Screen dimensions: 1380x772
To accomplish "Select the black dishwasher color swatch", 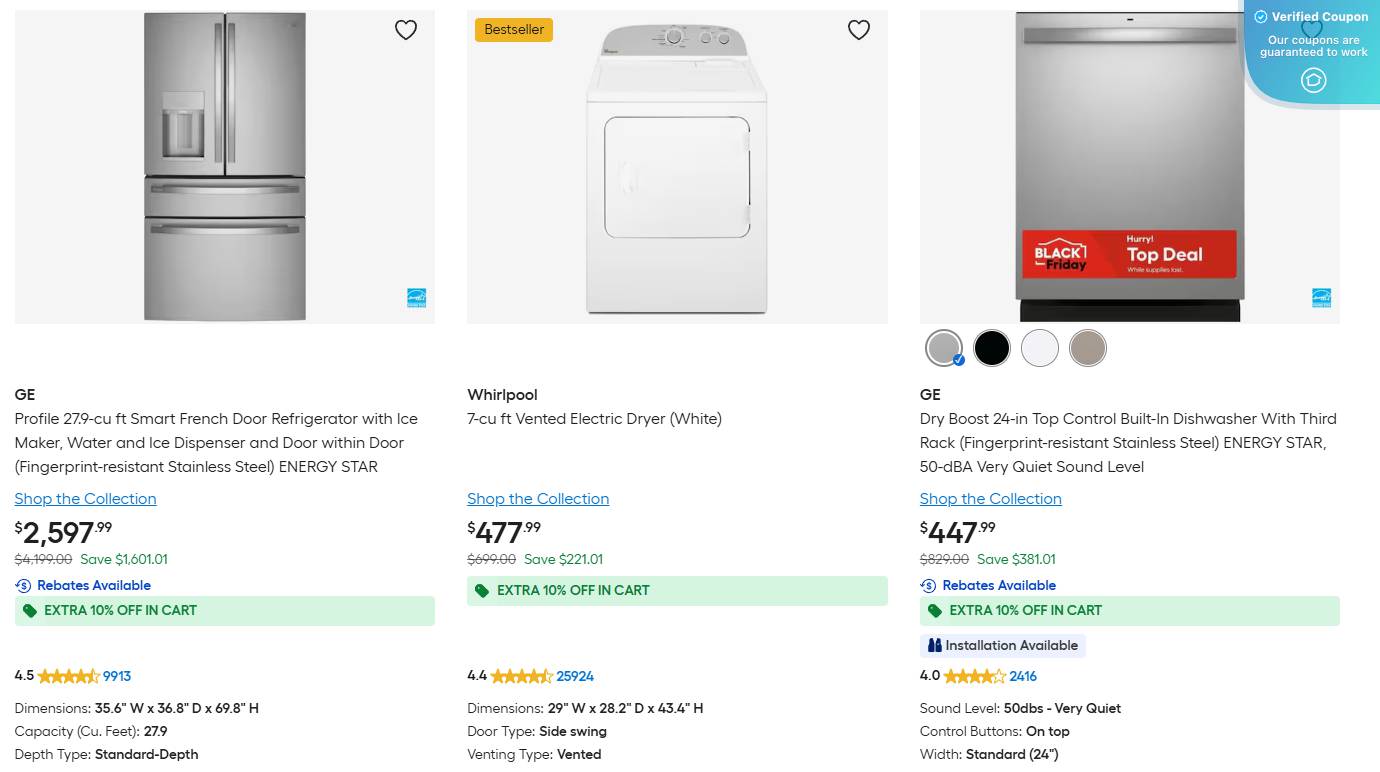I will tap(992, 348).
